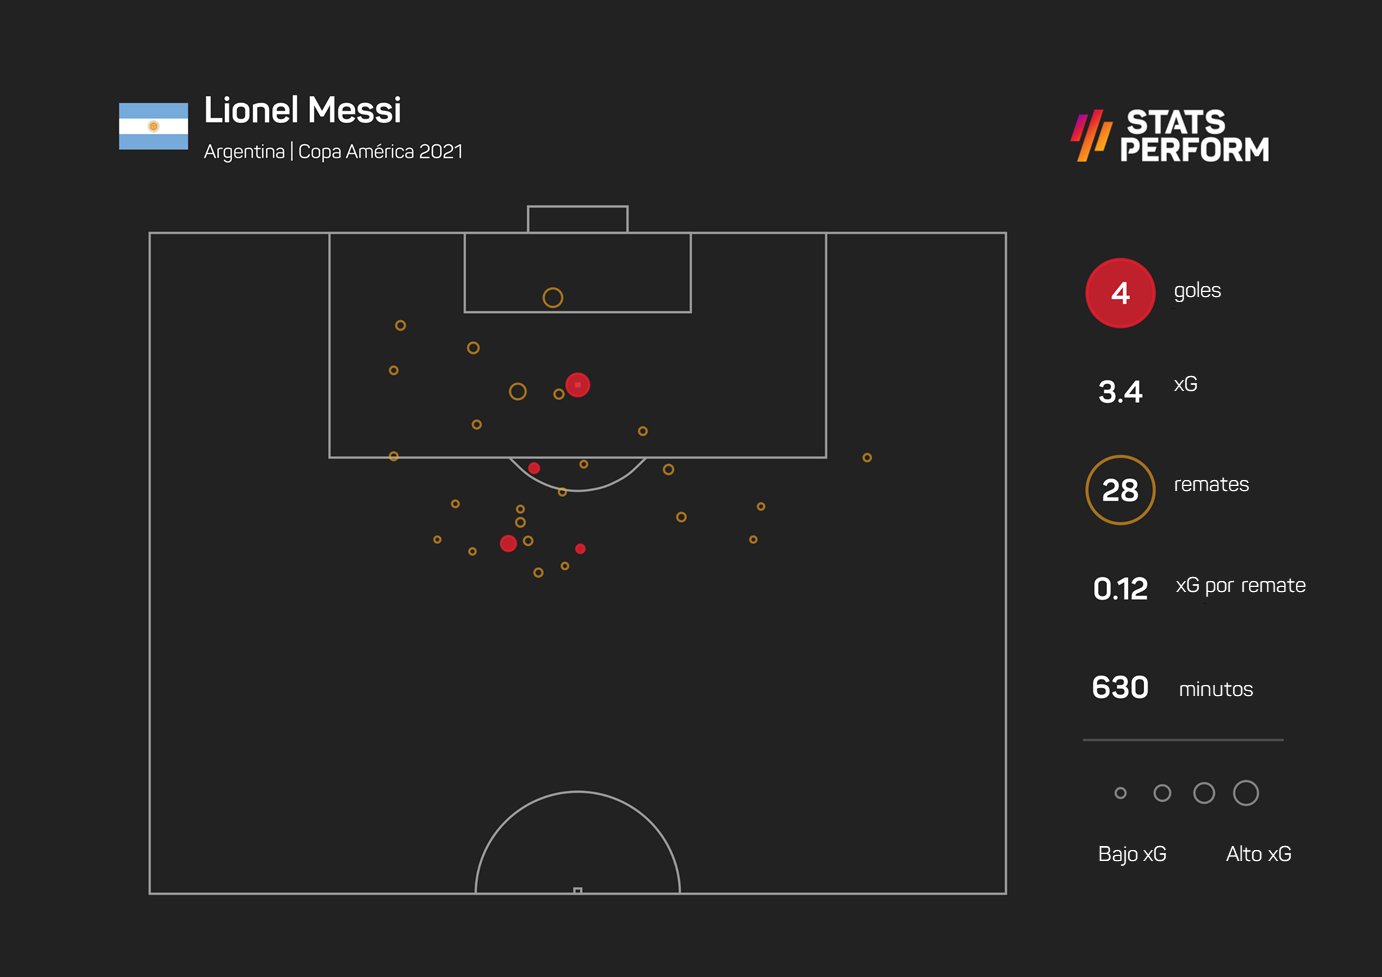The width and height of the screenshot is (1382, 977).
Task: Select the red circle showing 4 goals
Action: [x=1120, y=293]
